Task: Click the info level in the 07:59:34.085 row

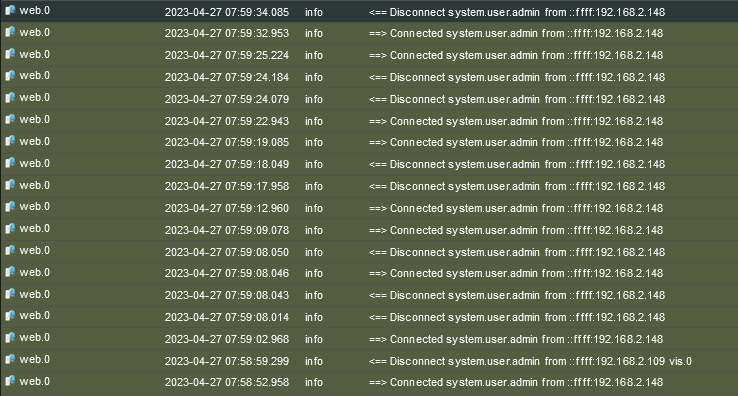Action: [x=313, y=12]
